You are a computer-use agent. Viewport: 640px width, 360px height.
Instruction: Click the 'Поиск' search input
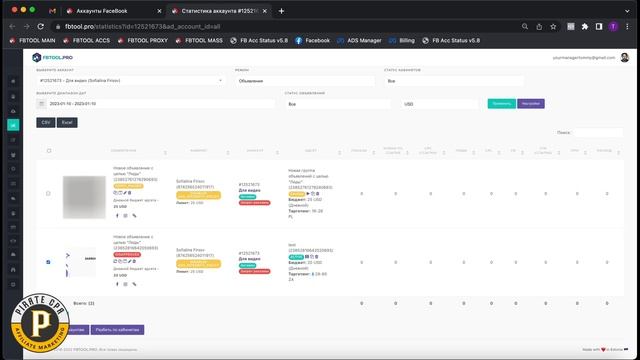coord(598,133)
